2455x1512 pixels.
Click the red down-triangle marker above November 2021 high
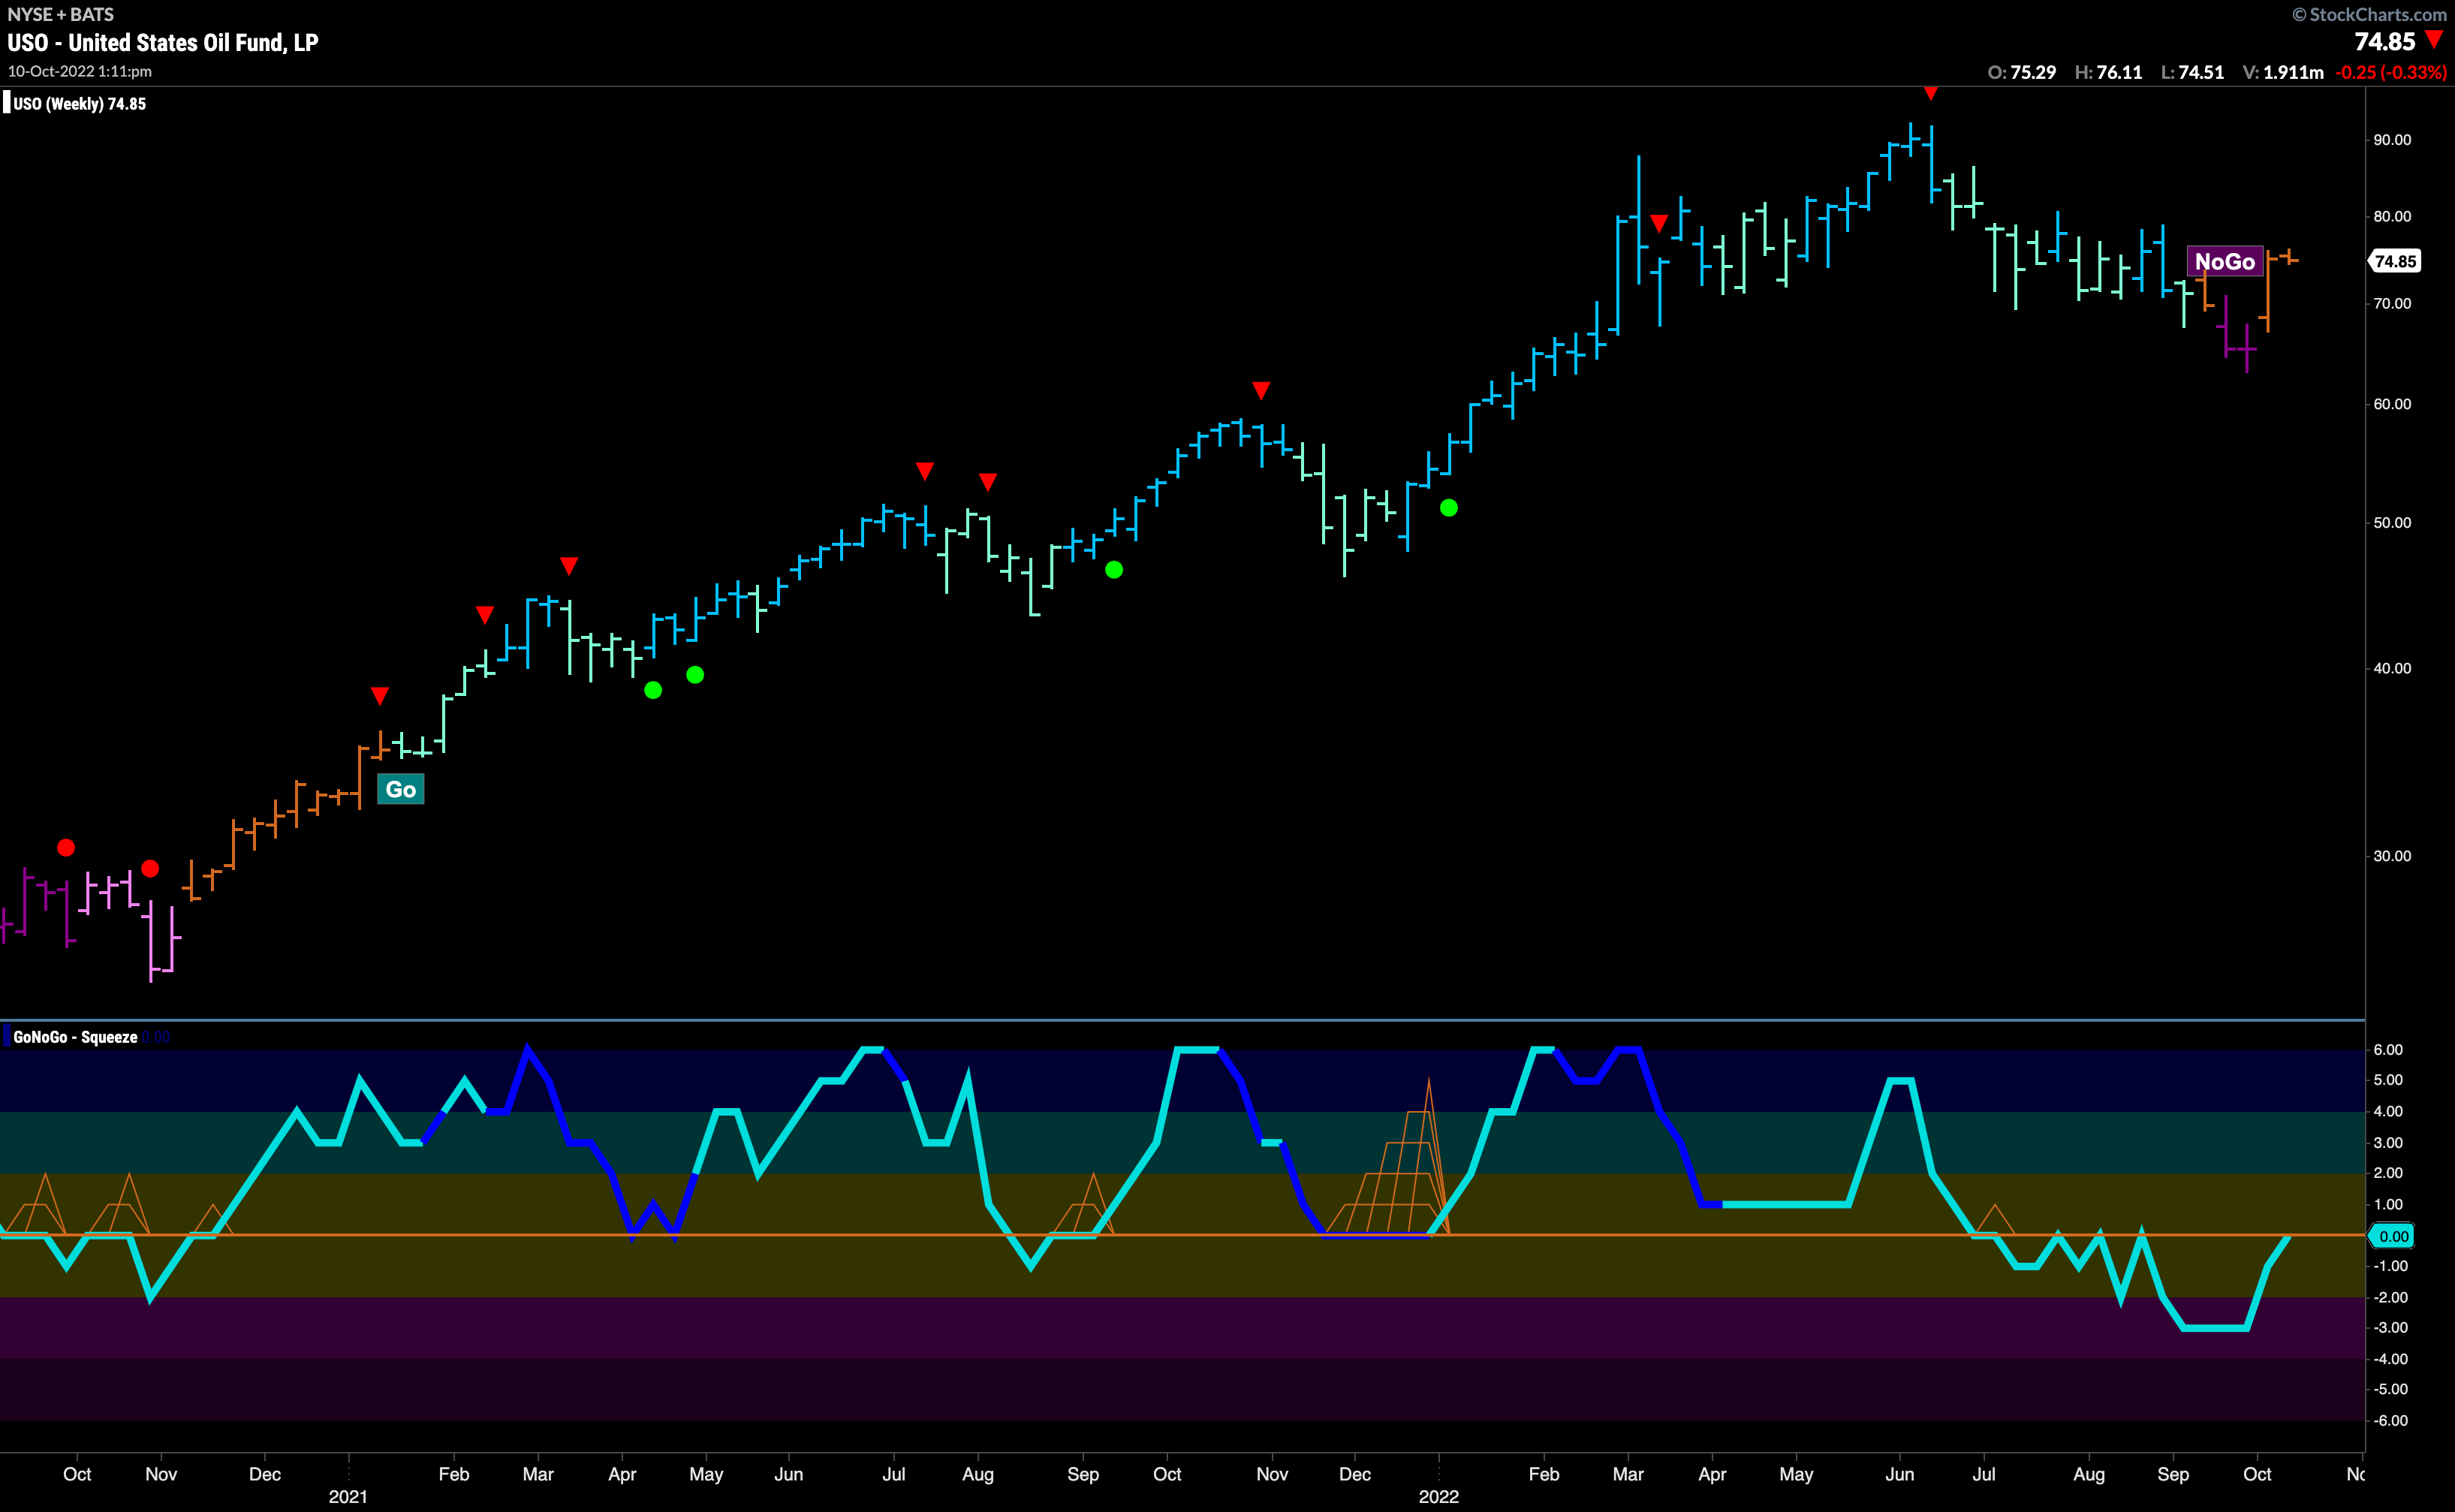point(1261,390)
